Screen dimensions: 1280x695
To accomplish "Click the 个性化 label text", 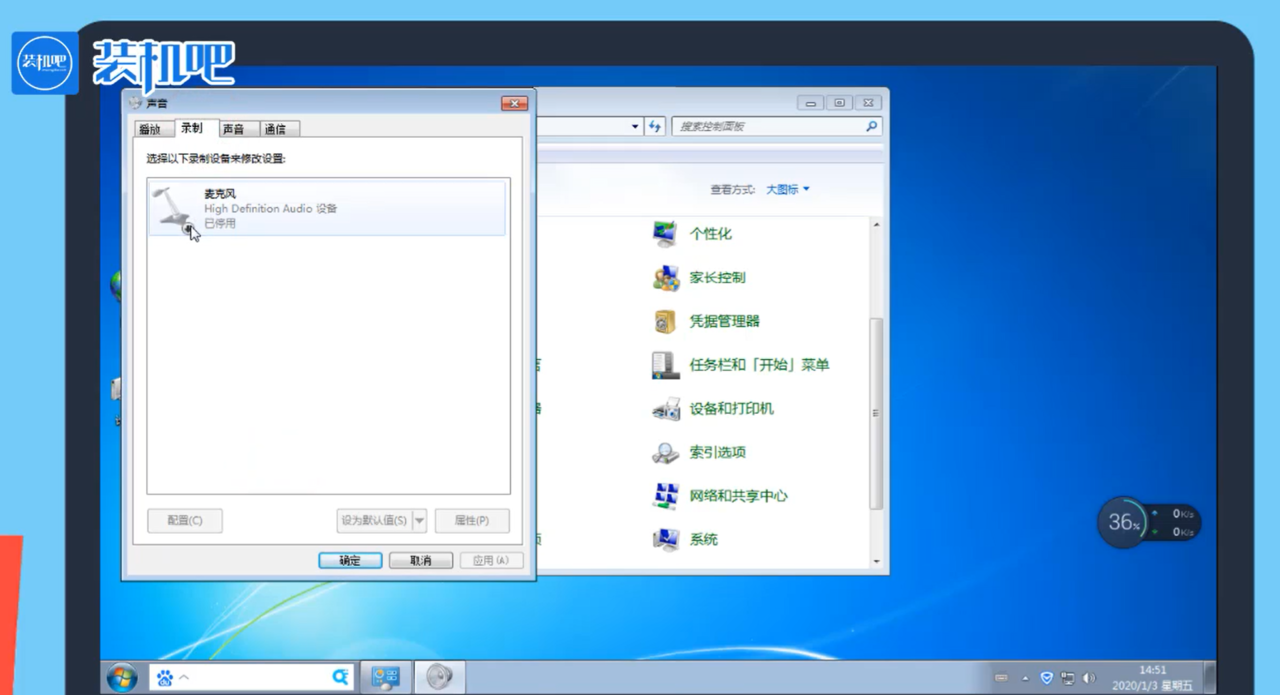I will click(711, 233).
